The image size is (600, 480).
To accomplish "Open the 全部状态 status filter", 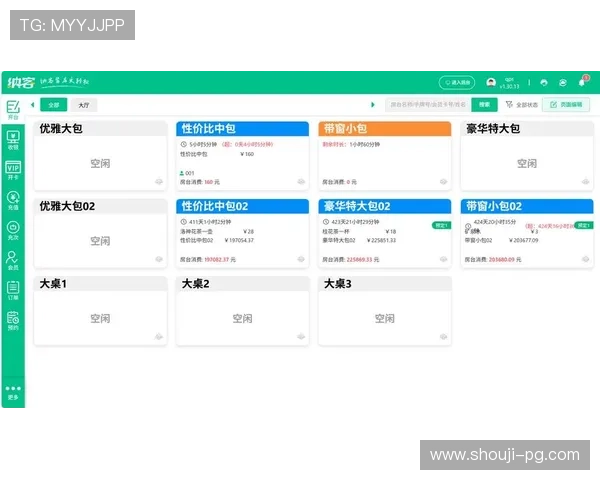I will click(x=522, y=104).
